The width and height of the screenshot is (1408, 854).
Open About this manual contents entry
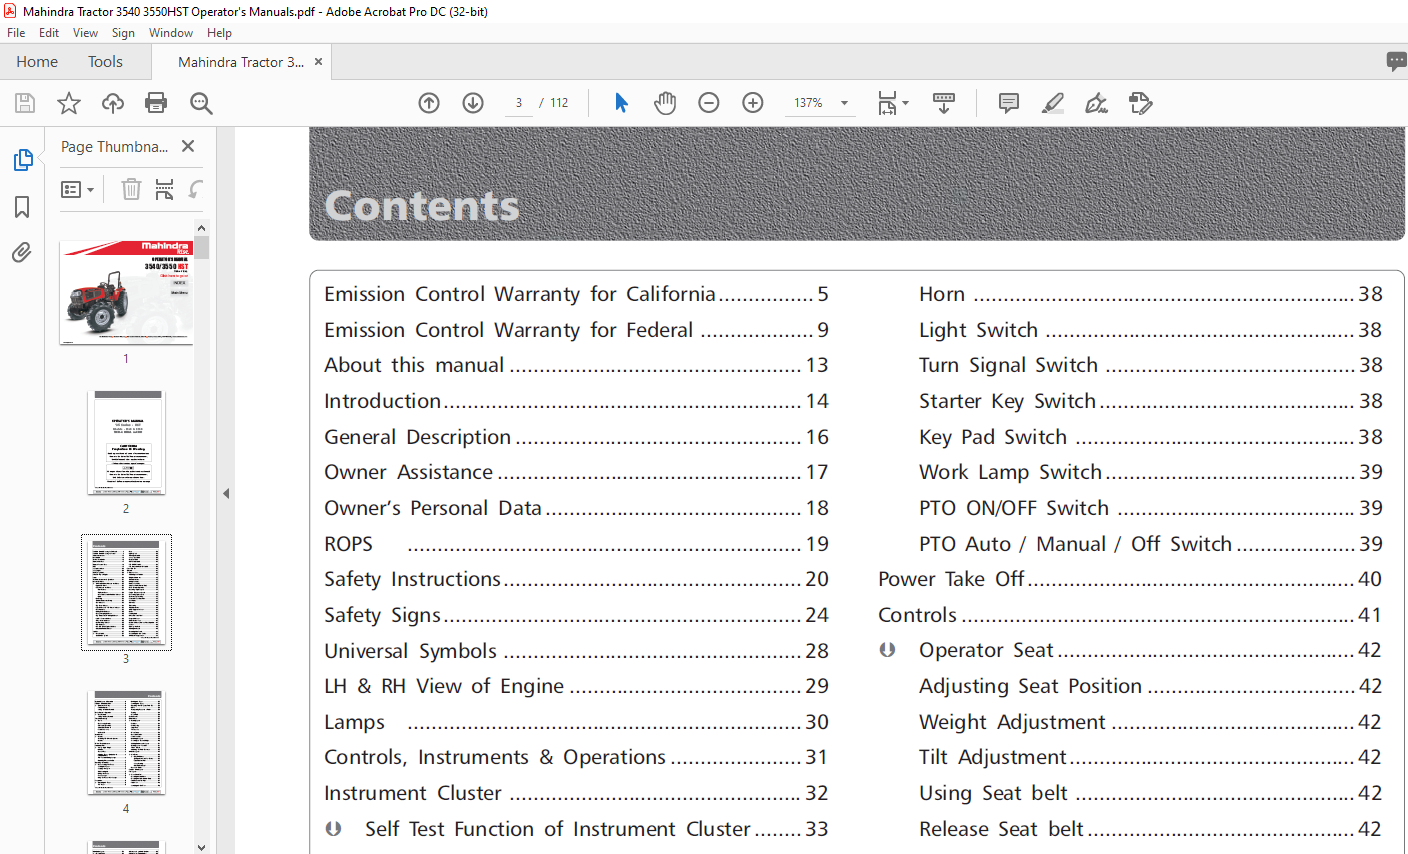point(576,365)
